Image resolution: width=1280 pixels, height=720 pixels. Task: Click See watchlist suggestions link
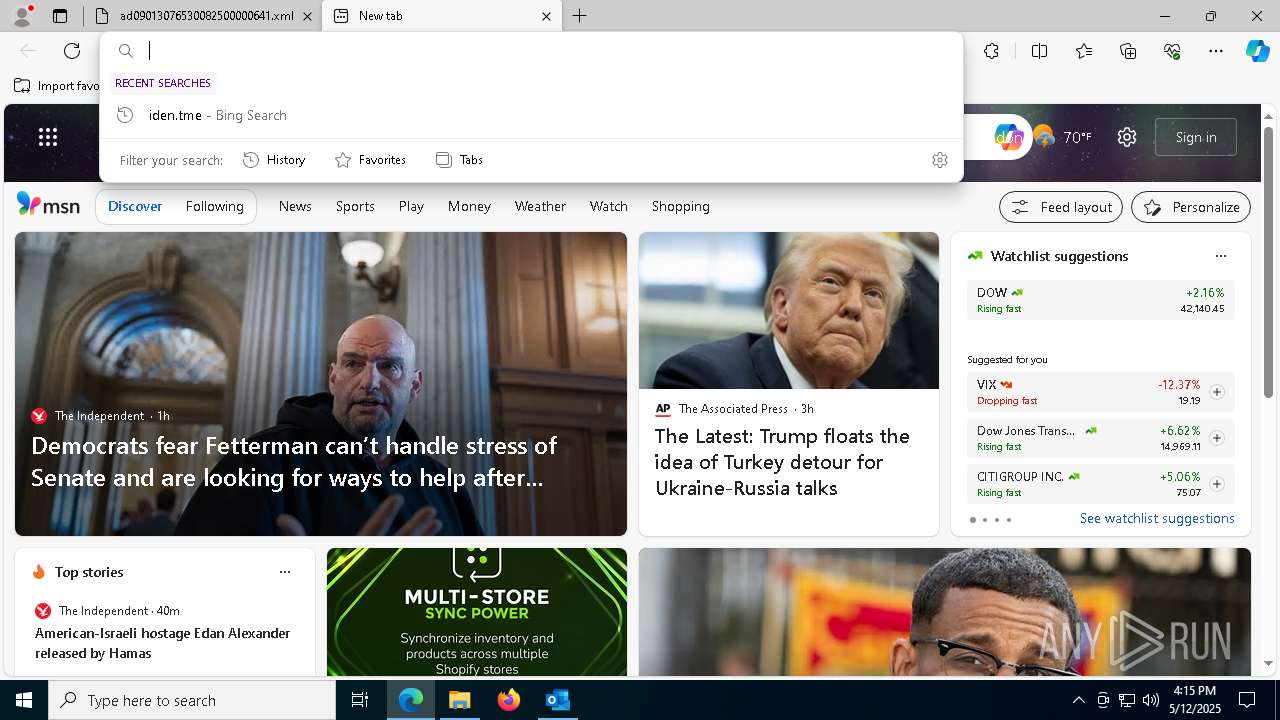click(x=1157, y=518)
